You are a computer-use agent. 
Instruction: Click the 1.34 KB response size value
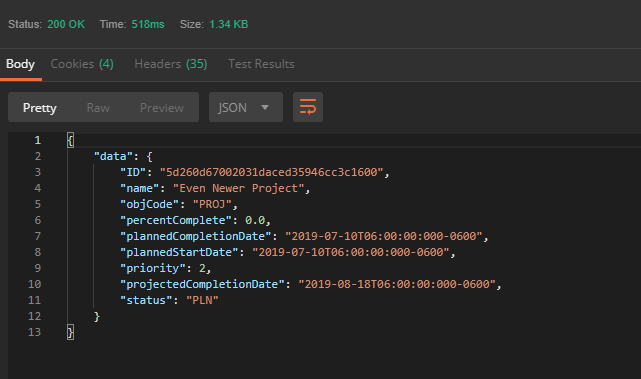tap(229, 24)
